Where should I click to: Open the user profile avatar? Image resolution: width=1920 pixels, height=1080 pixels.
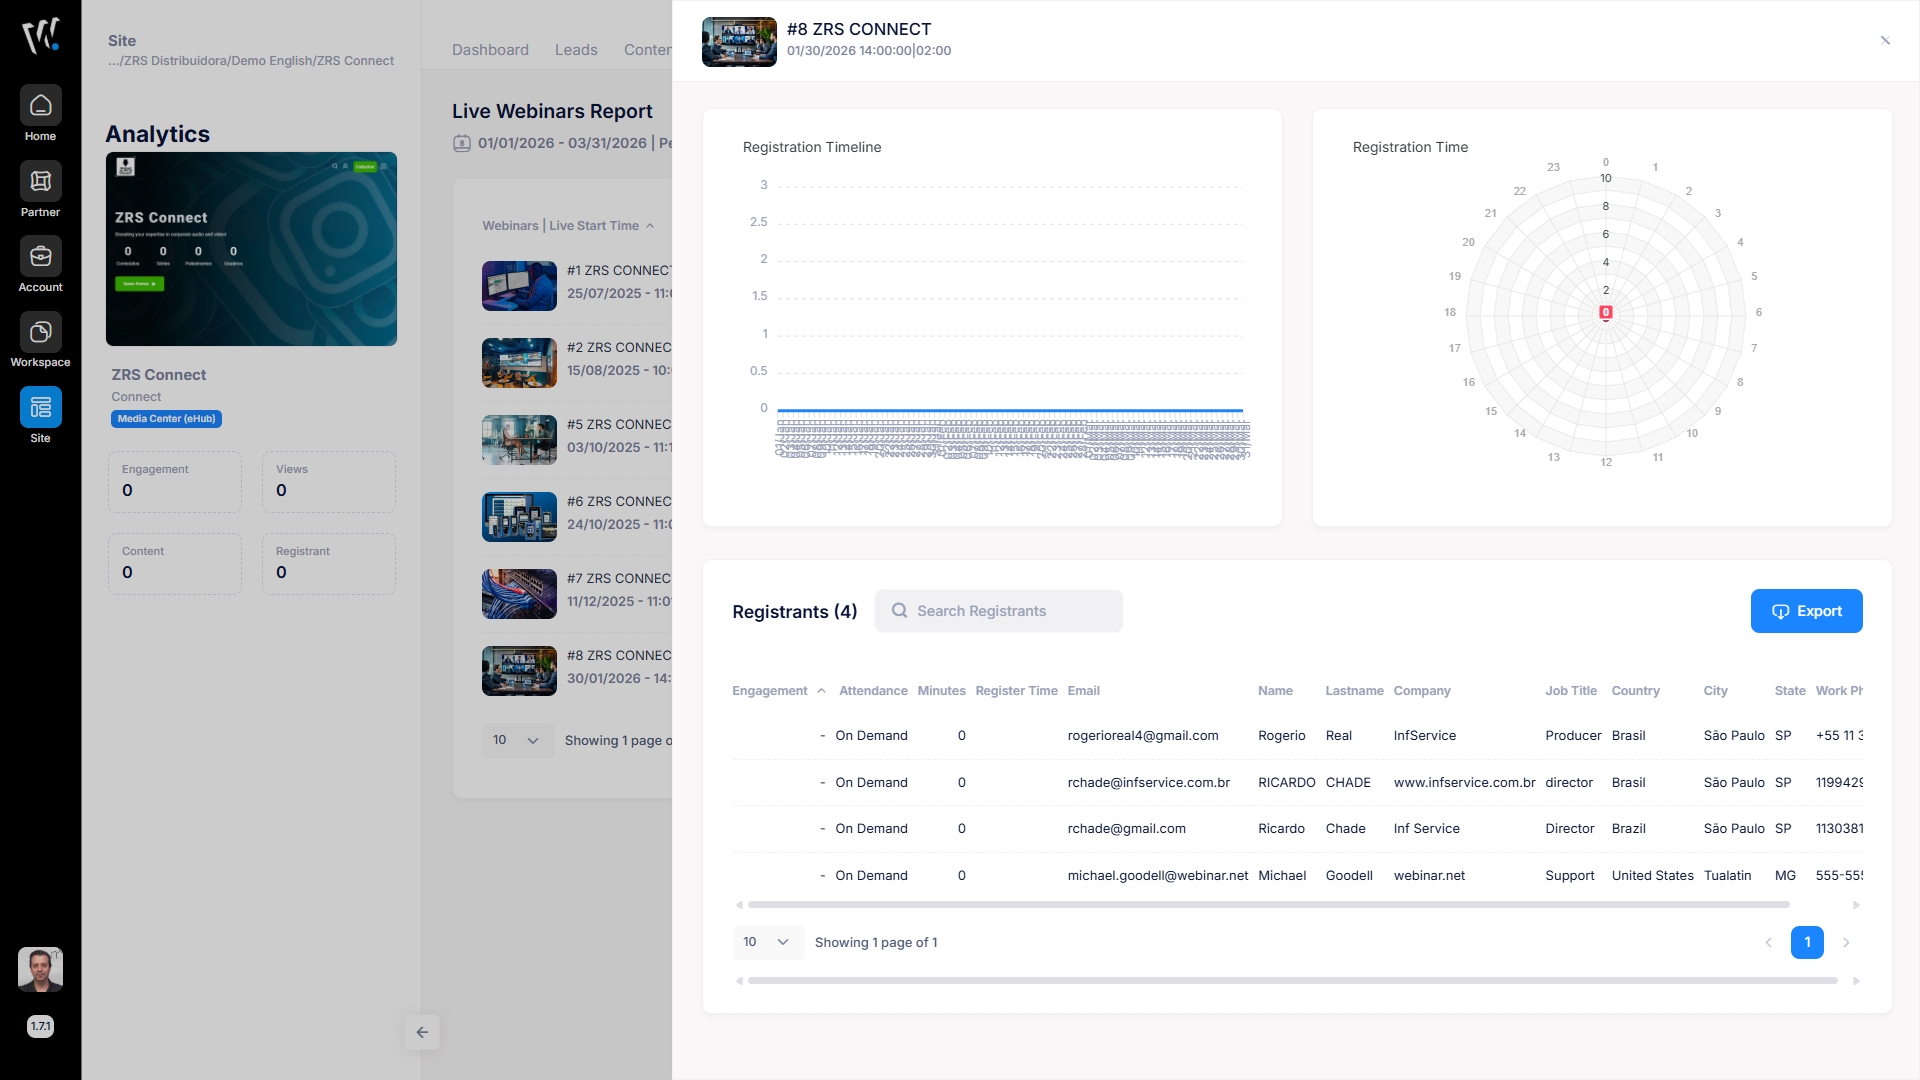coord(40,969)
